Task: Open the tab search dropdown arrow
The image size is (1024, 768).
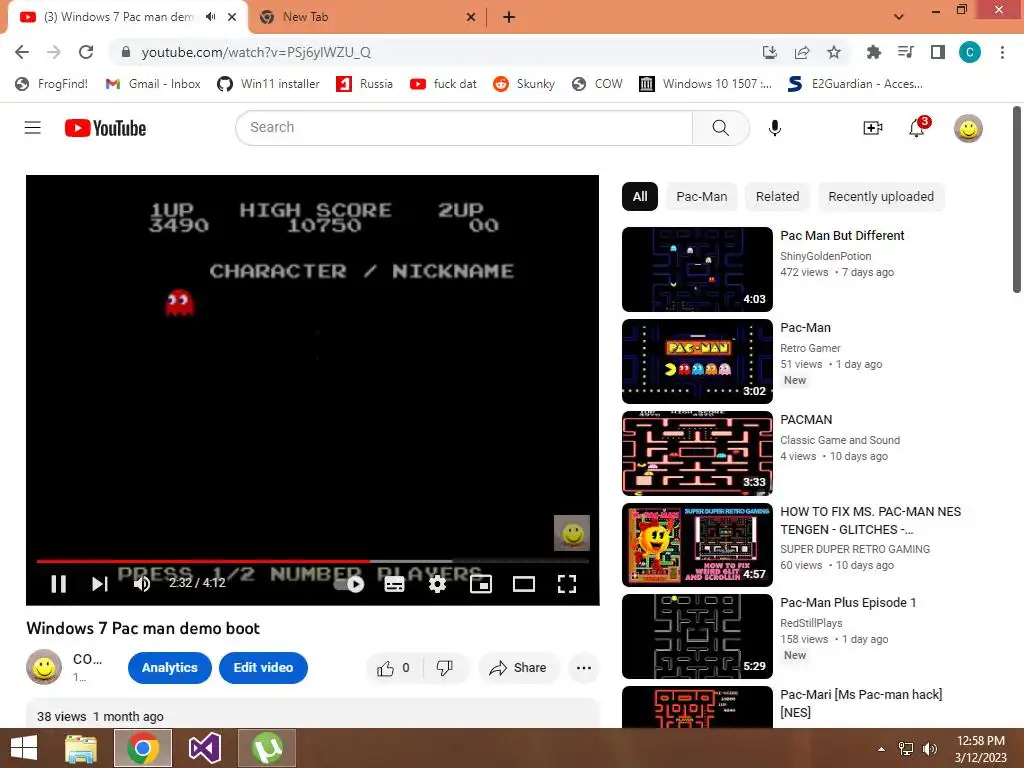Action: [x=899, y=17]
